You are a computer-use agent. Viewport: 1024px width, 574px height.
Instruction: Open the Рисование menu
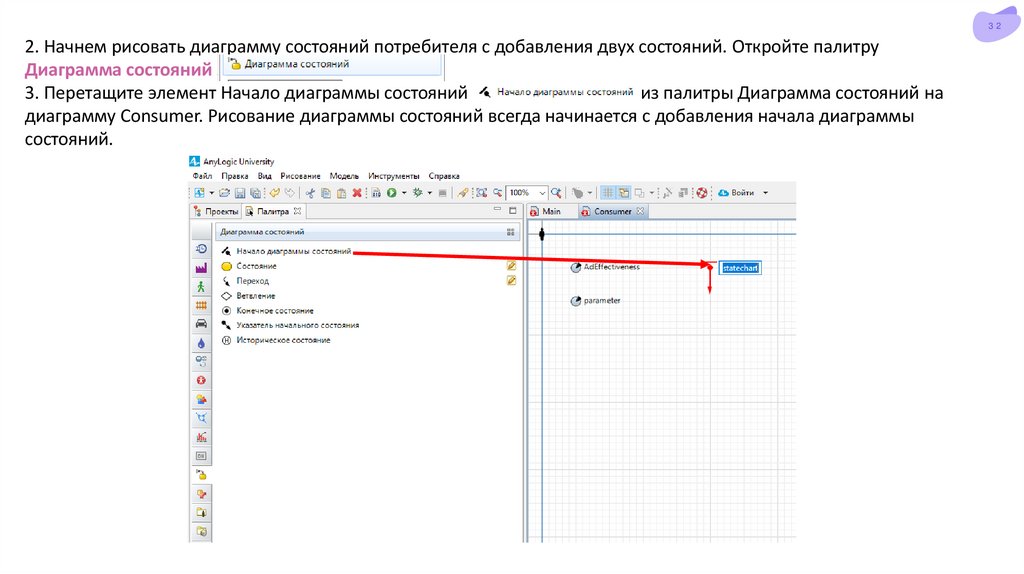(300, 176)
